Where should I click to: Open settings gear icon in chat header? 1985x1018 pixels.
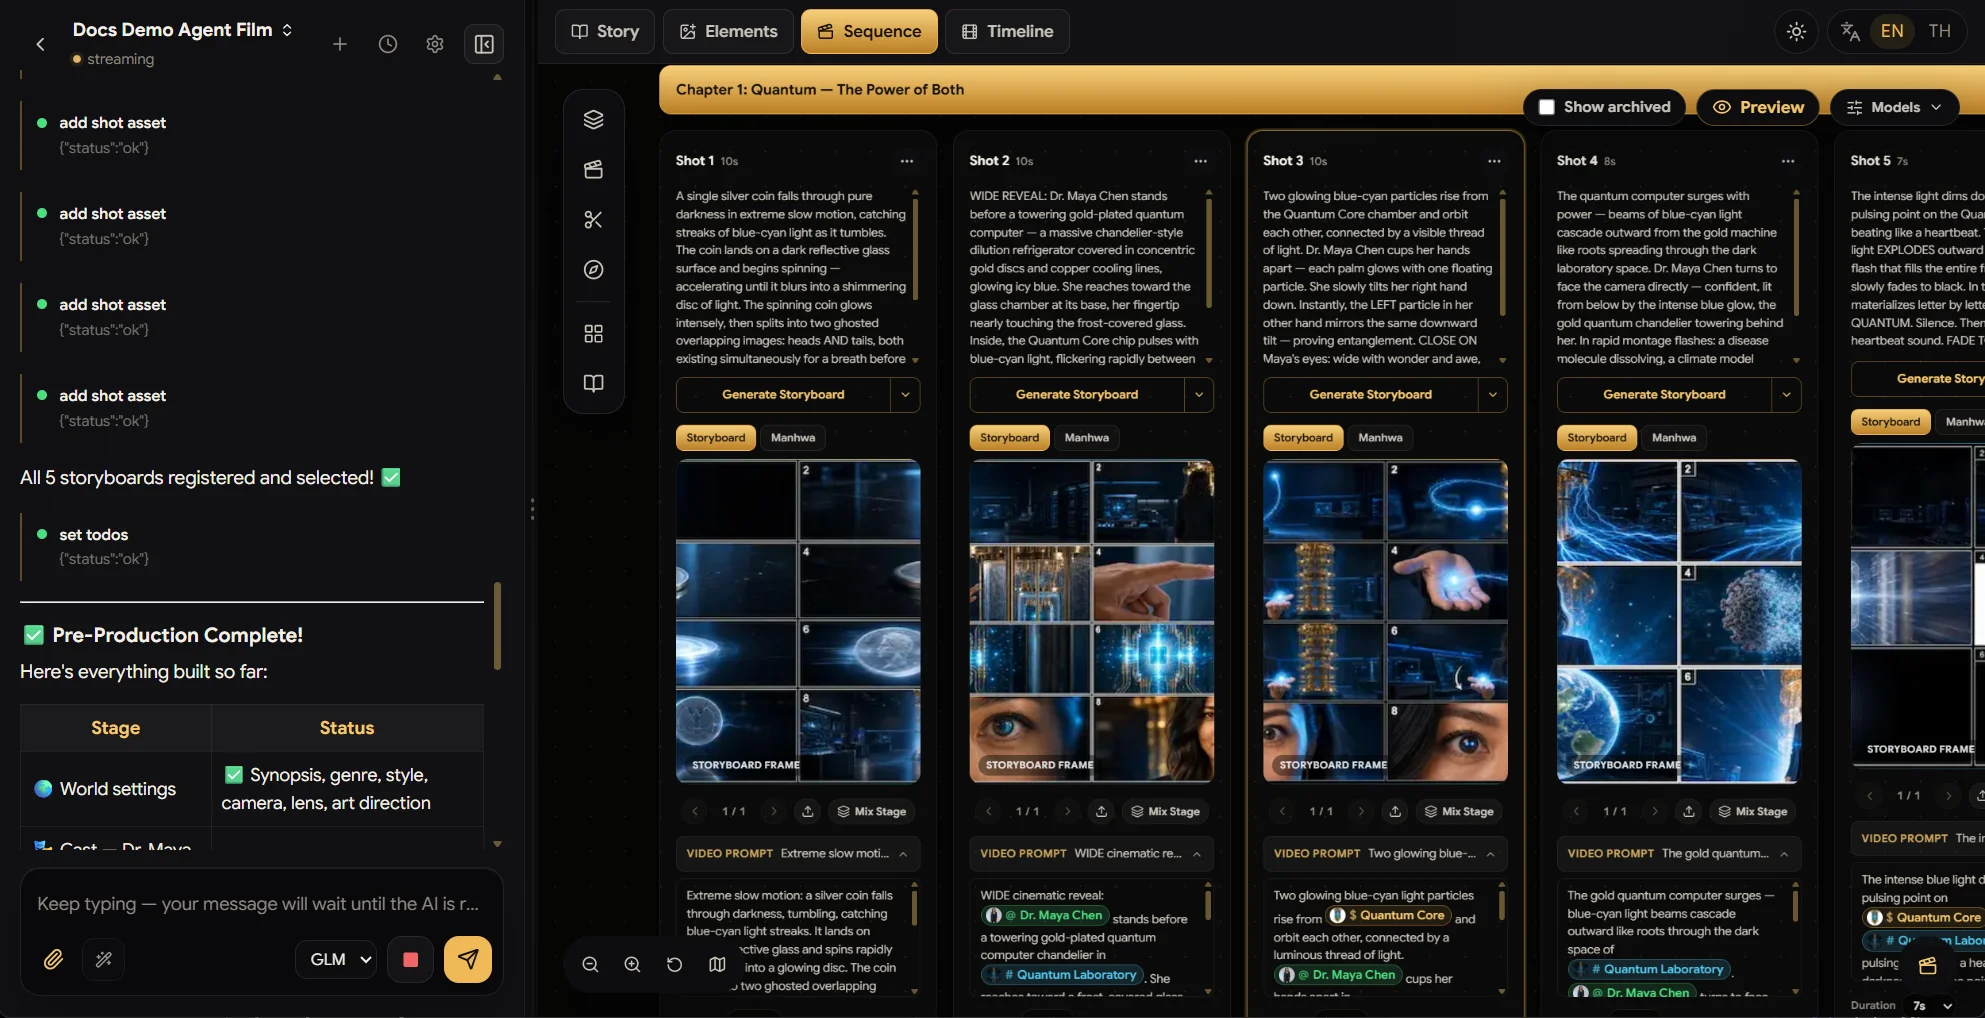(x=435, y=44)
